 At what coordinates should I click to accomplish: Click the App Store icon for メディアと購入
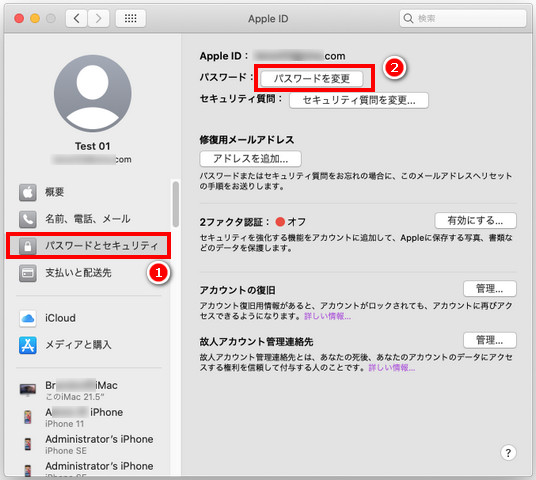[x=28, y=345]
